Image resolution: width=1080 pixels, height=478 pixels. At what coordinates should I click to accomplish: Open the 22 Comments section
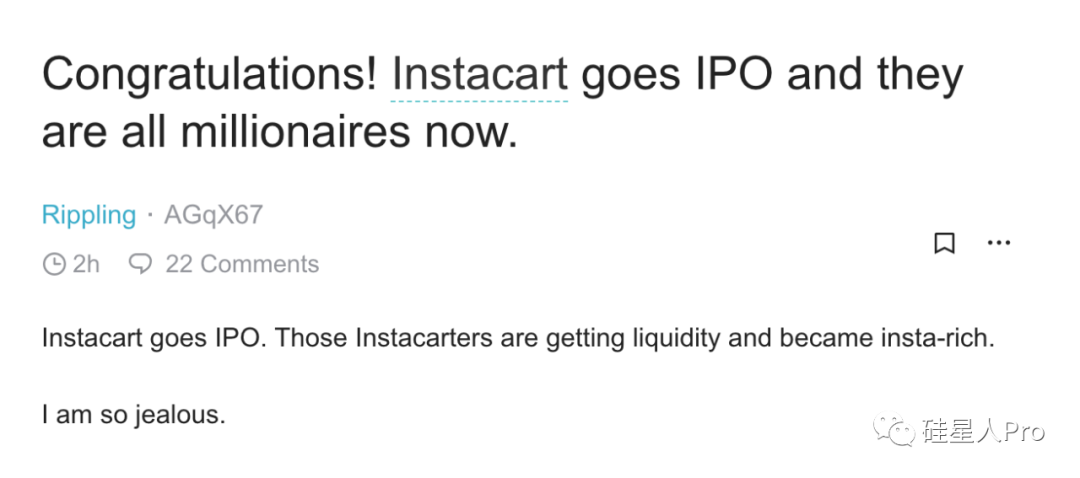click(242, 264)
